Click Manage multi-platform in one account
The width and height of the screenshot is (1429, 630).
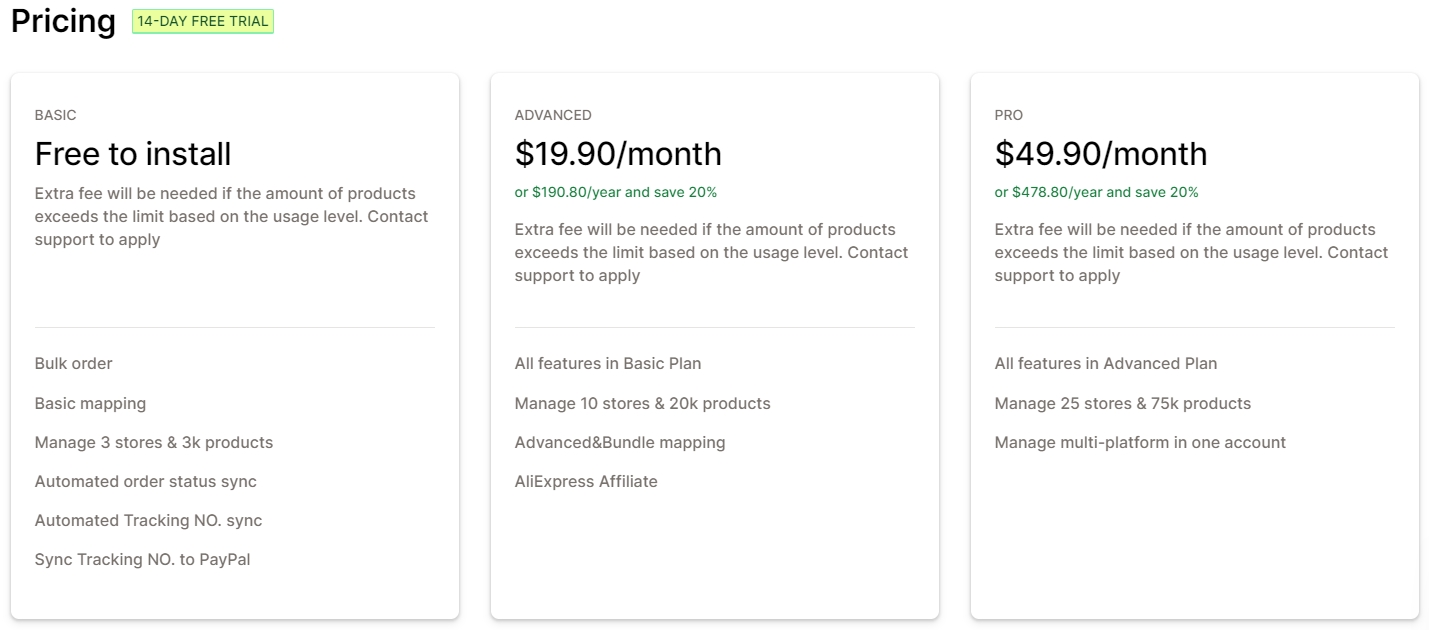pos(1140,443)
